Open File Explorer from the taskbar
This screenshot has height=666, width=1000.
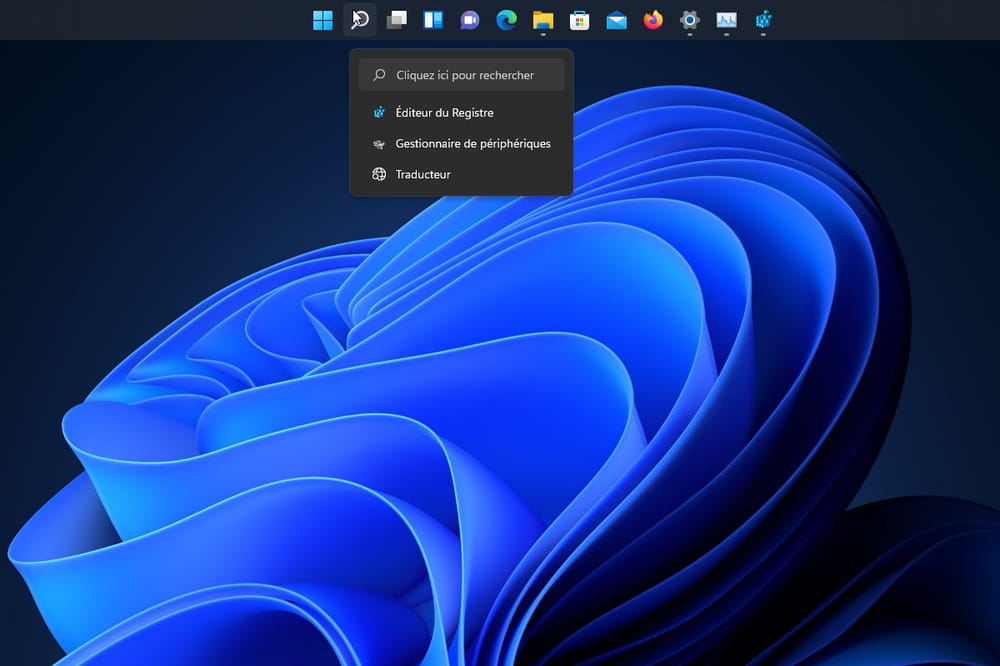click(x=543, y=20)
